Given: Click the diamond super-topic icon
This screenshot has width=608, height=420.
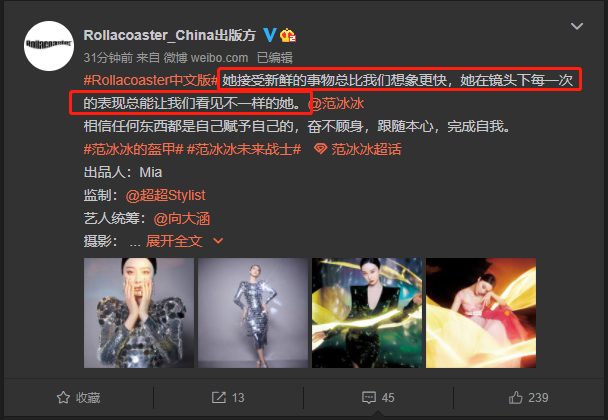Looking at the screenshot, I should tap(320, 149).
